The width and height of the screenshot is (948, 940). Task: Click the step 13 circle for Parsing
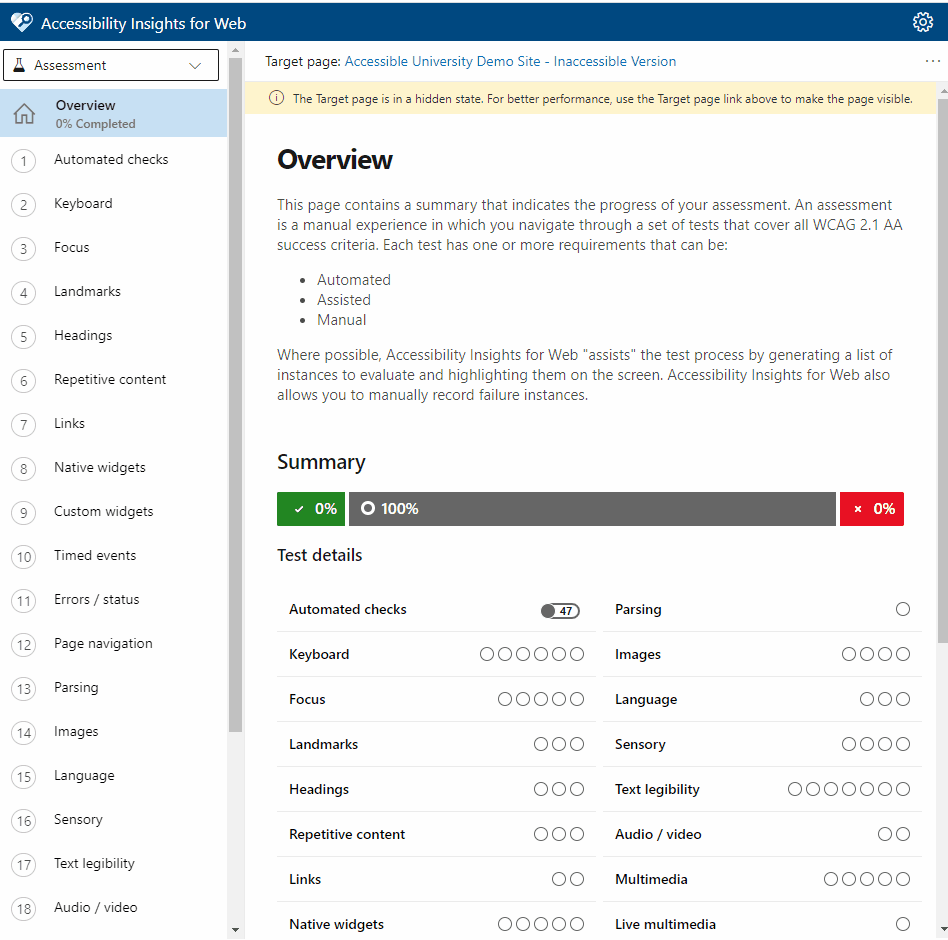point(24,689)
